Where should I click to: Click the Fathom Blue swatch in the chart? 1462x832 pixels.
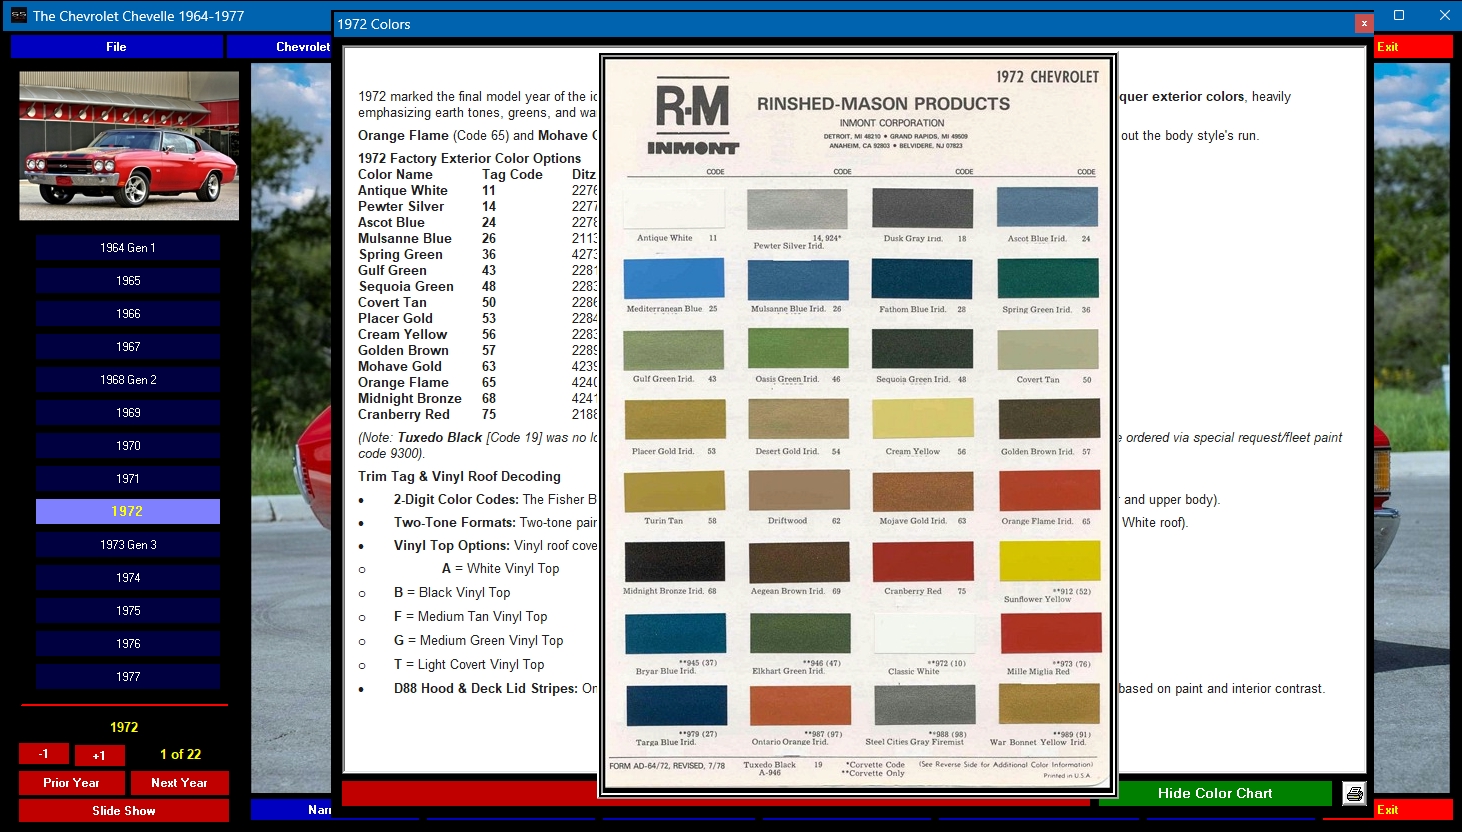pyautogui.click(x=922, y=279)
